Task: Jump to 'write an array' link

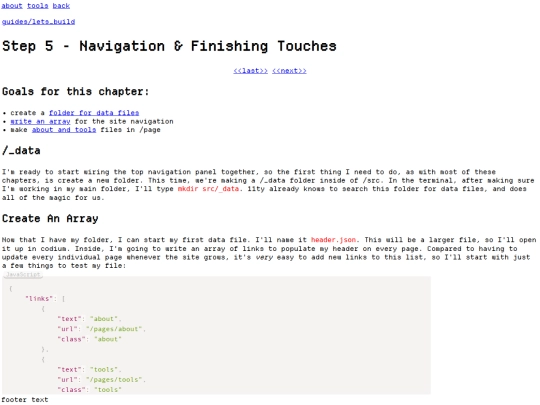Action: pyautogui.click(x=40, y=122)
